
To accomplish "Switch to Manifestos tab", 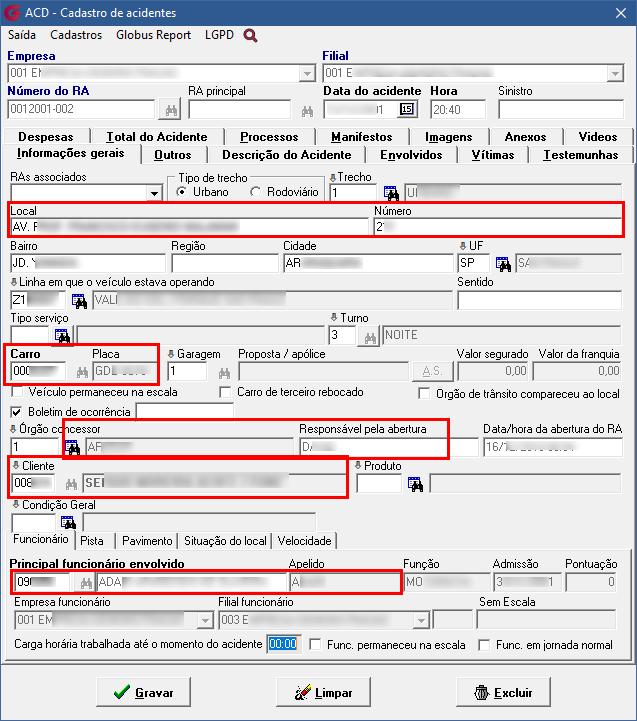I will (x=362, y=137).
